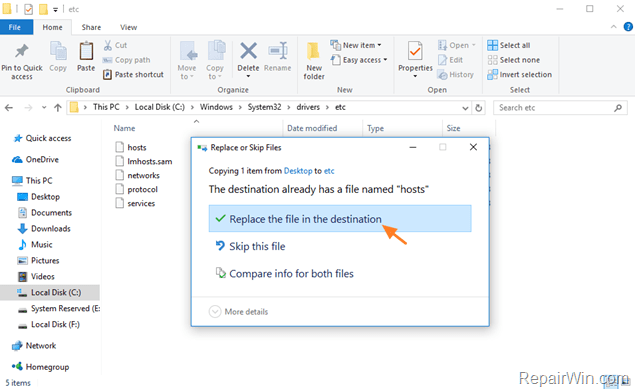Viewport: 635px width, 389px height.
Task: Click Pin to Quick access icon
Action: 22,51
